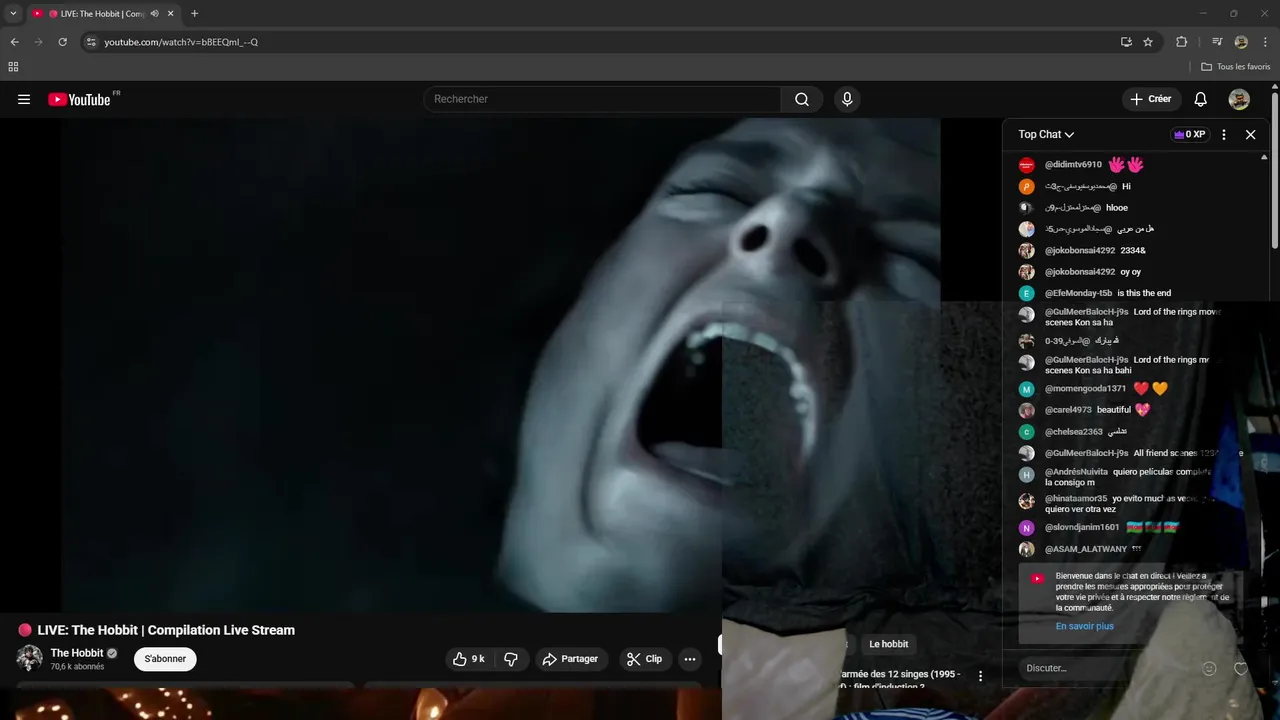
Task: Click @slovndjanim1601 chat message
Action: 1153,527
